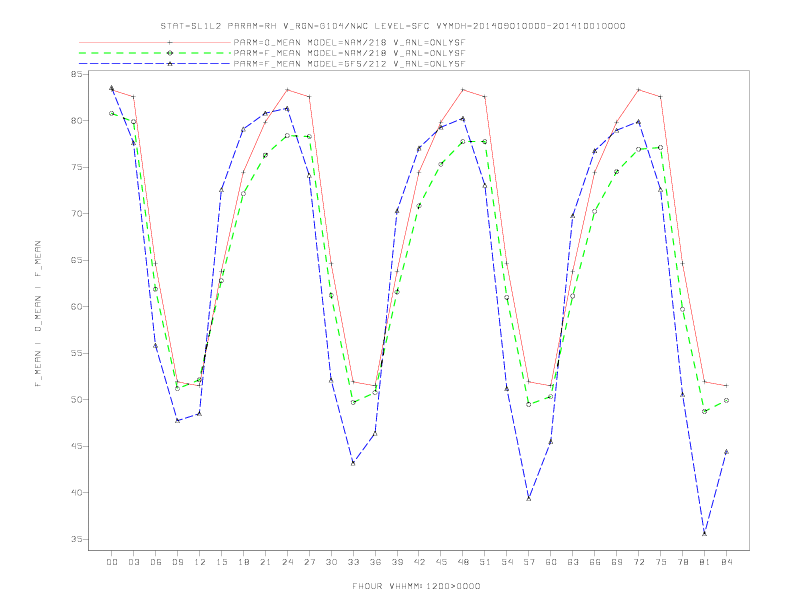Click the x-axis tick label 48
Image resolution: width=792 pixels, height=612 pixels.
463,562
